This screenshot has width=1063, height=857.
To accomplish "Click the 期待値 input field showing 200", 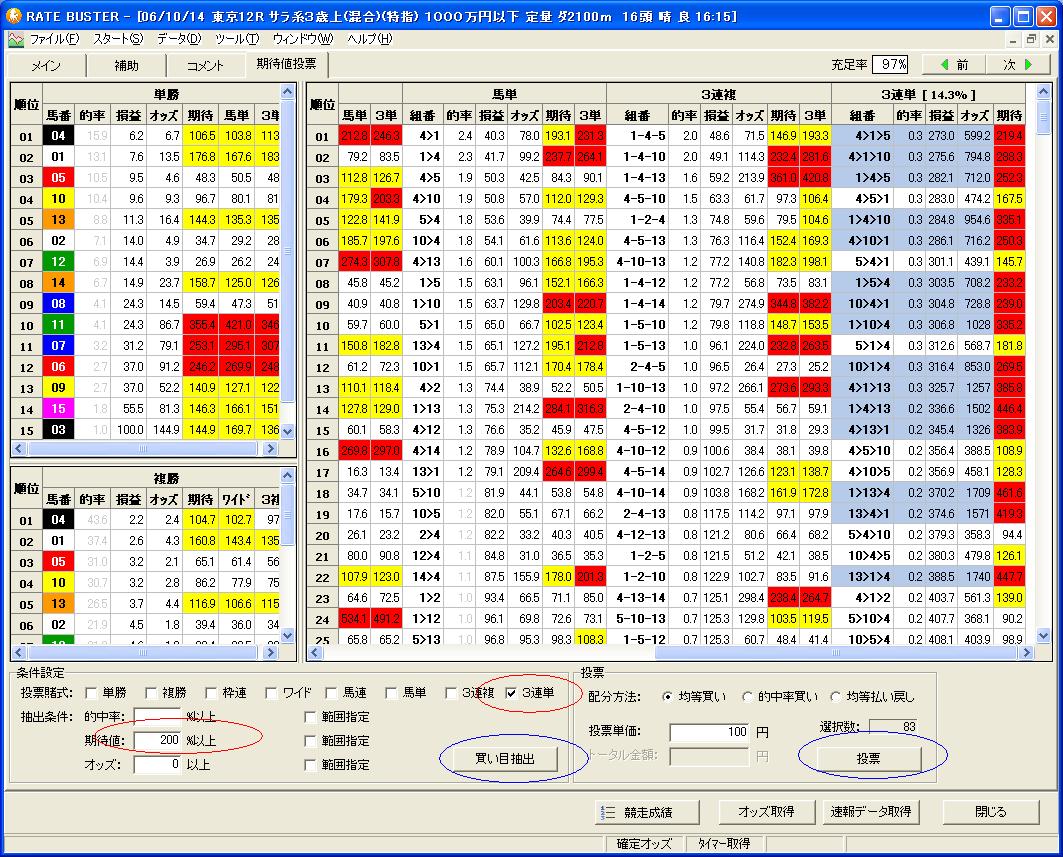I will (x=157, y=740).
